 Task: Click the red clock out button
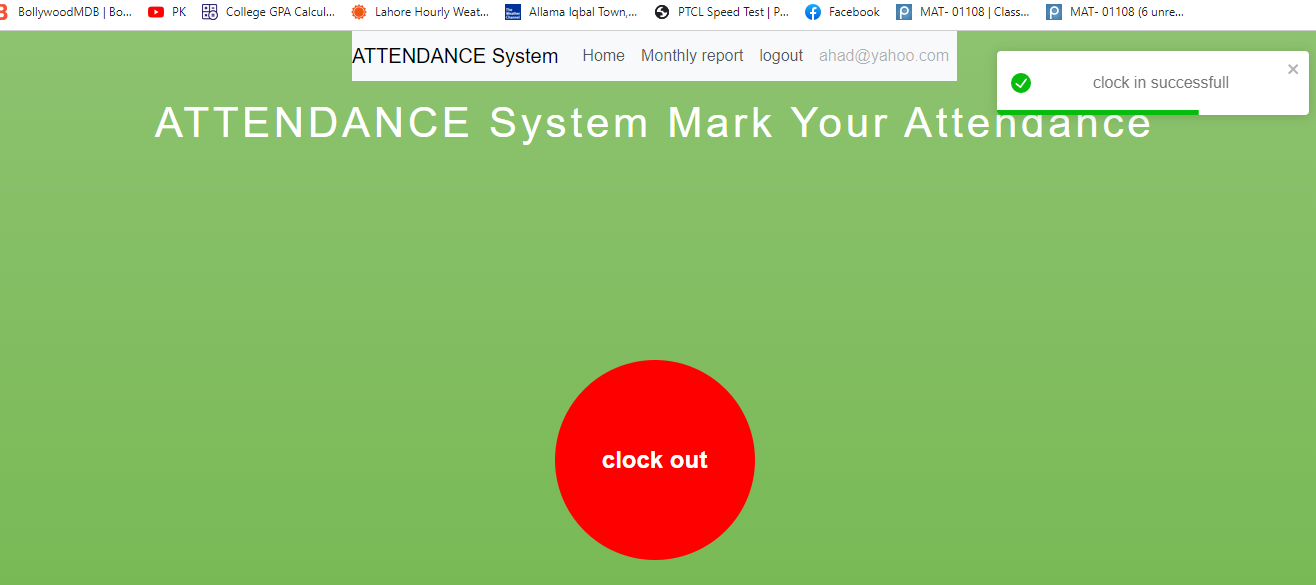click(655, 460)
